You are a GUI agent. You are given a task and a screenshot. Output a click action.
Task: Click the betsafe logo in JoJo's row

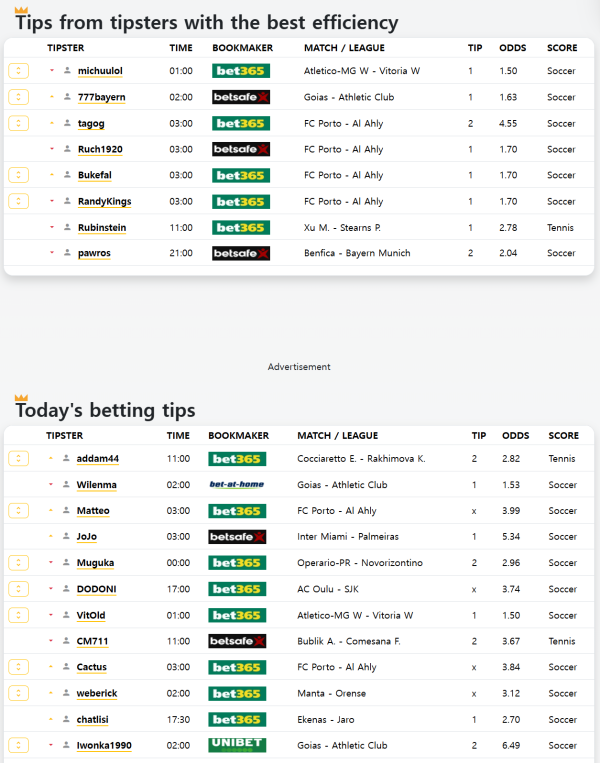pos(236,537)
